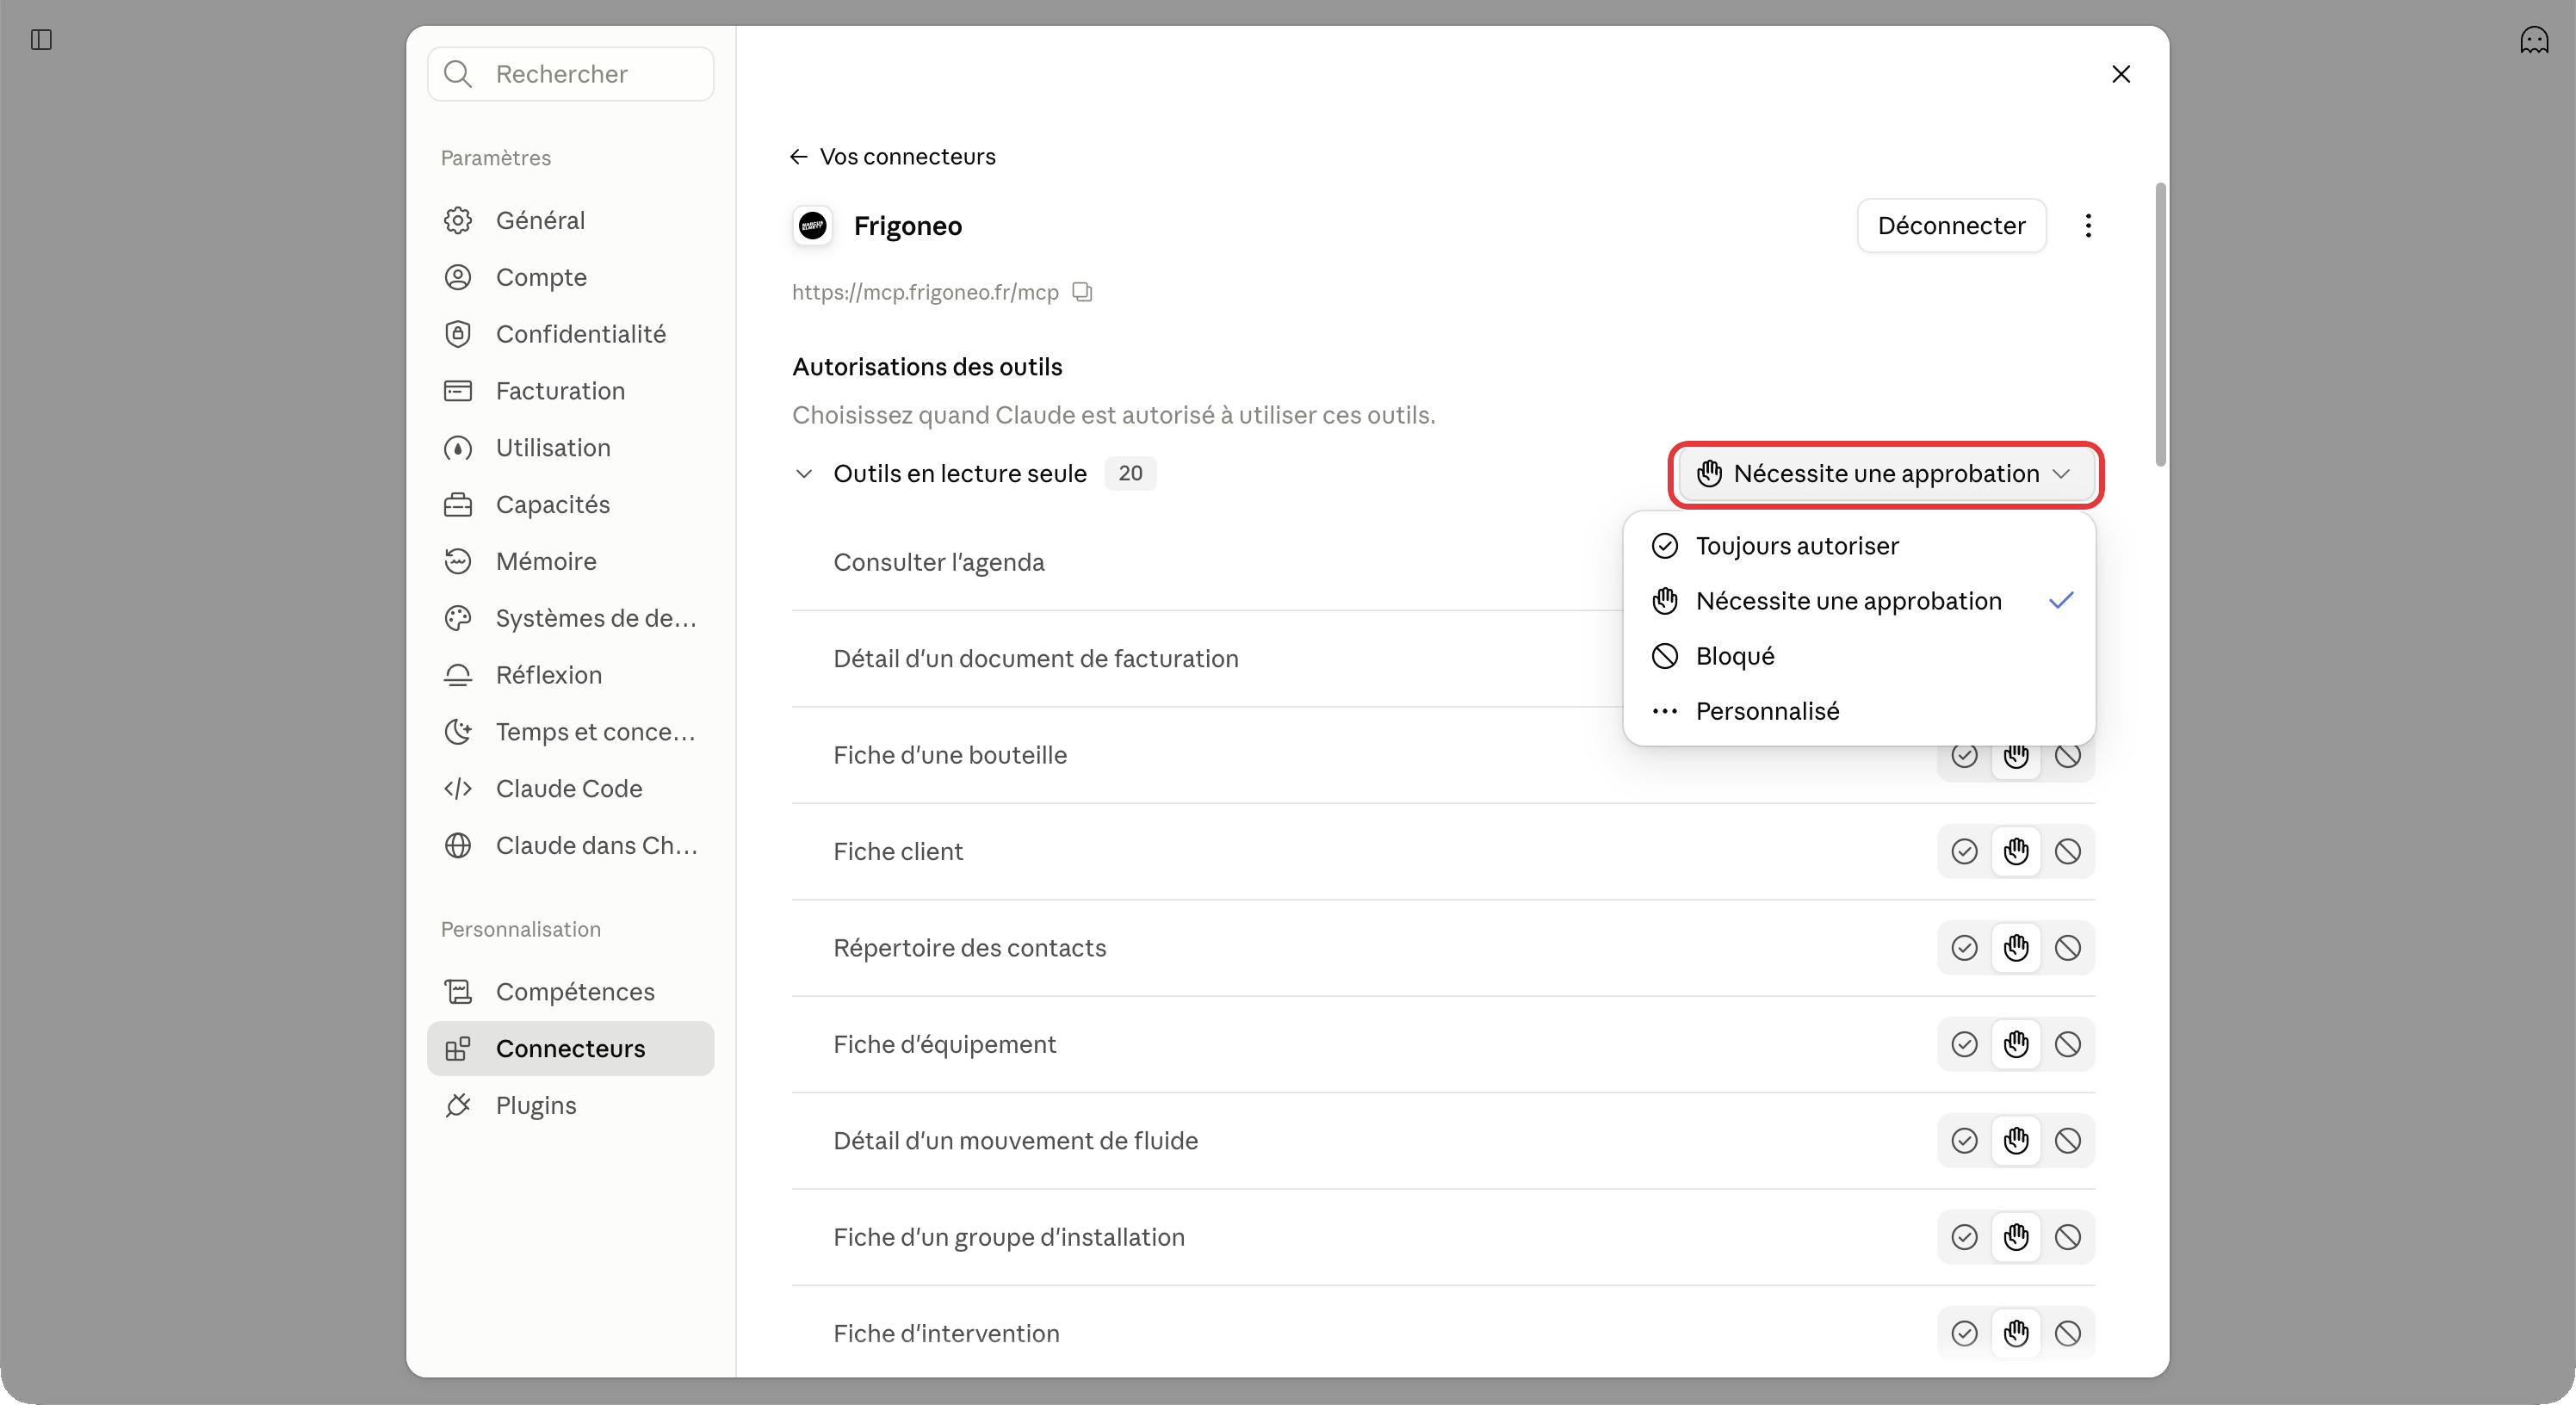Collapse Outils en lecture seule group

pyautogui.click(x=804, y=474)
